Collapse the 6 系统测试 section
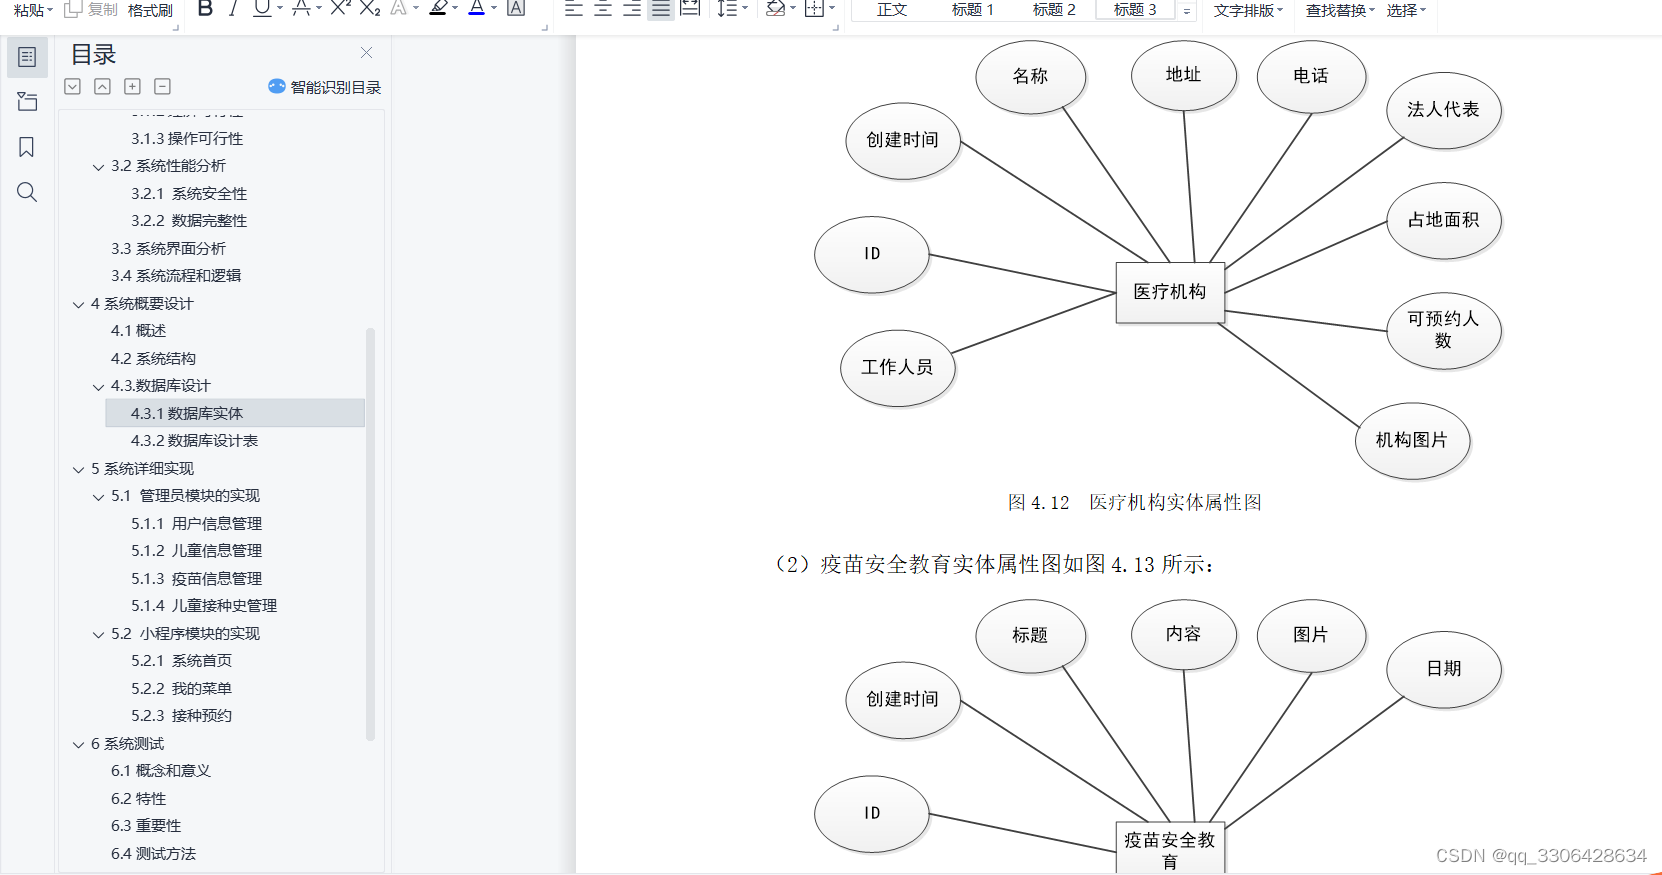Image resolution: width=1662 pixels, height=875 pixels. coord(78,744)
